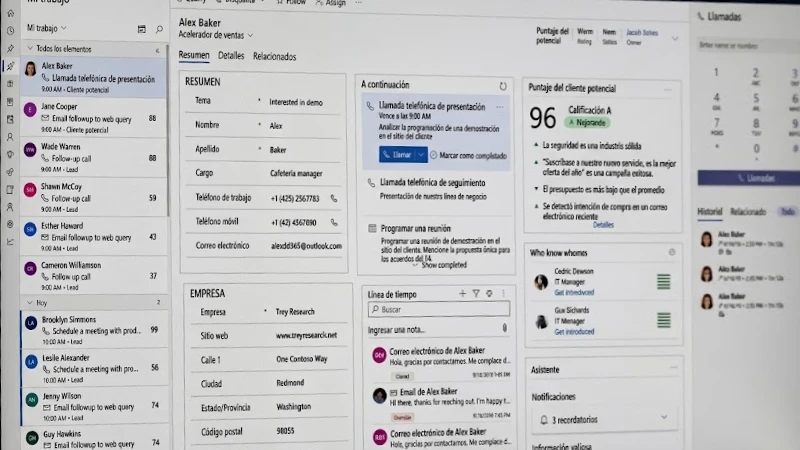Image resolution: width=800 pixels, height=450 pixels.
Task: Click the Assign command in toolbar
Action: coord(331,3)
